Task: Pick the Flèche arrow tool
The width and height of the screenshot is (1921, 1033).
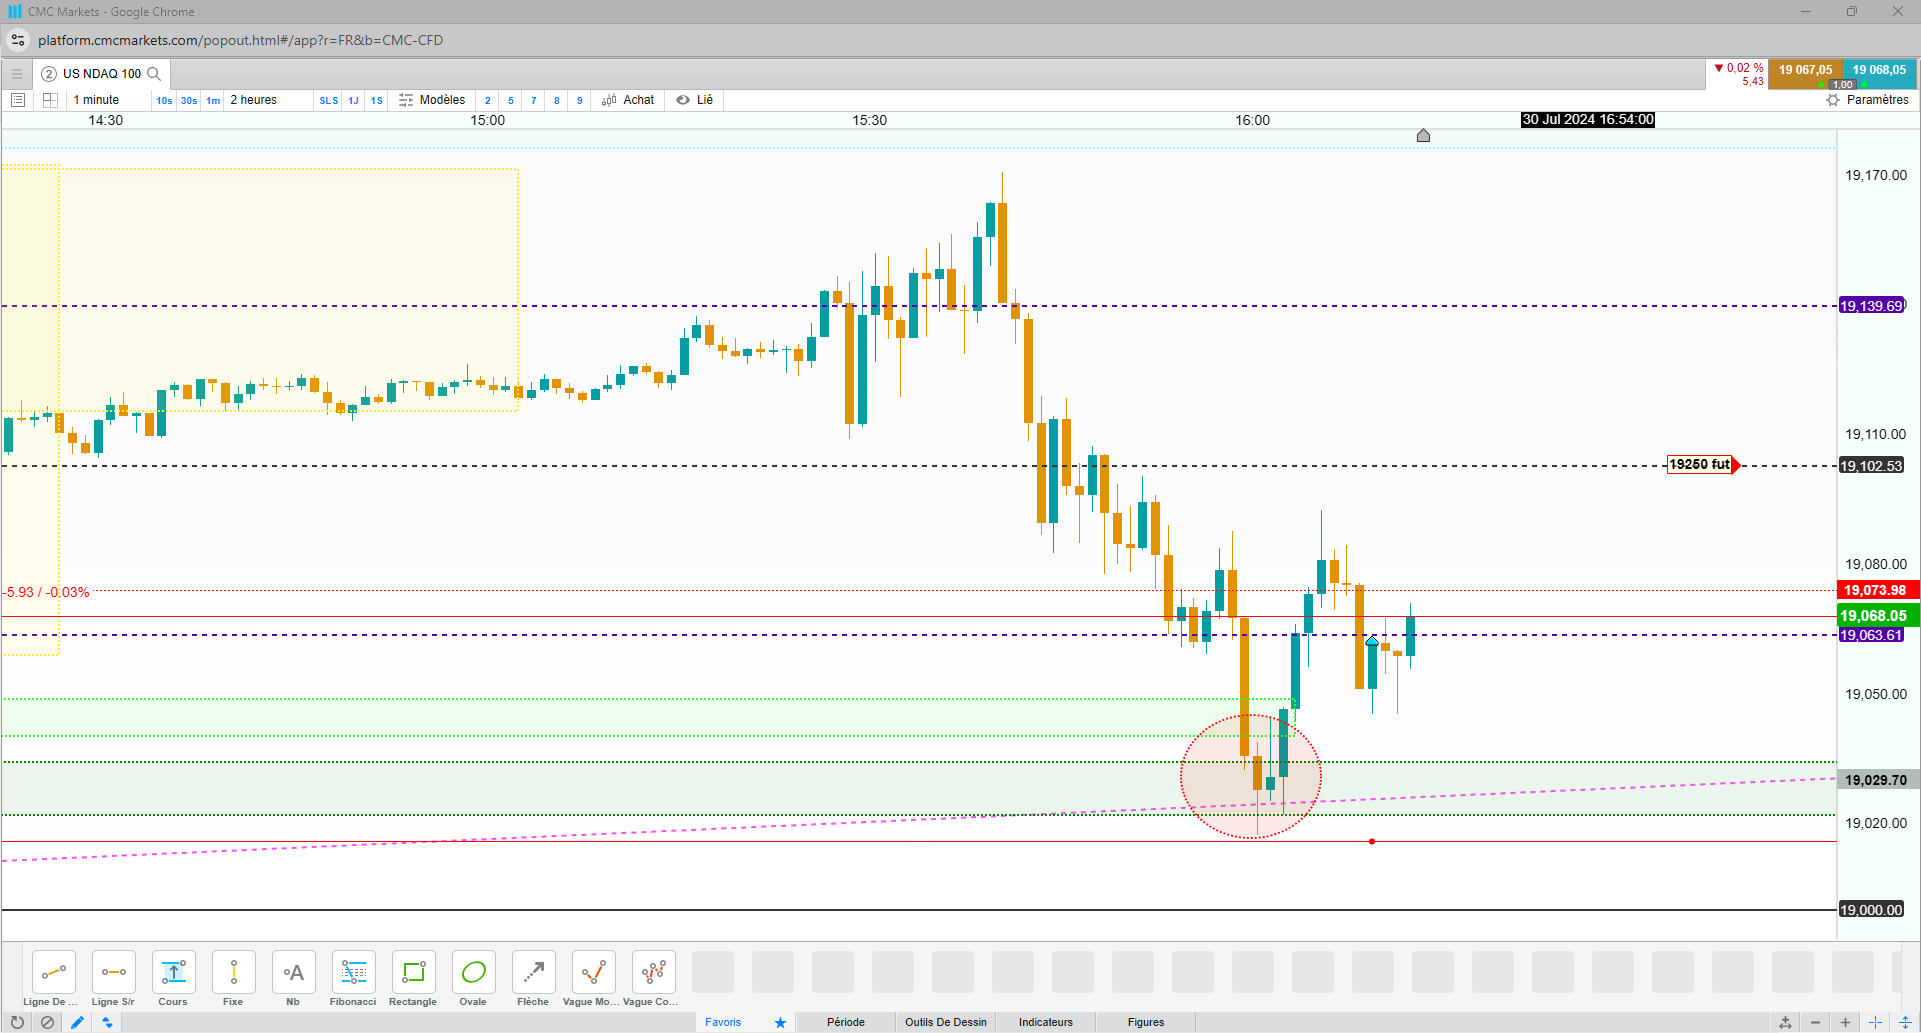Action: [x=533, y=979]
